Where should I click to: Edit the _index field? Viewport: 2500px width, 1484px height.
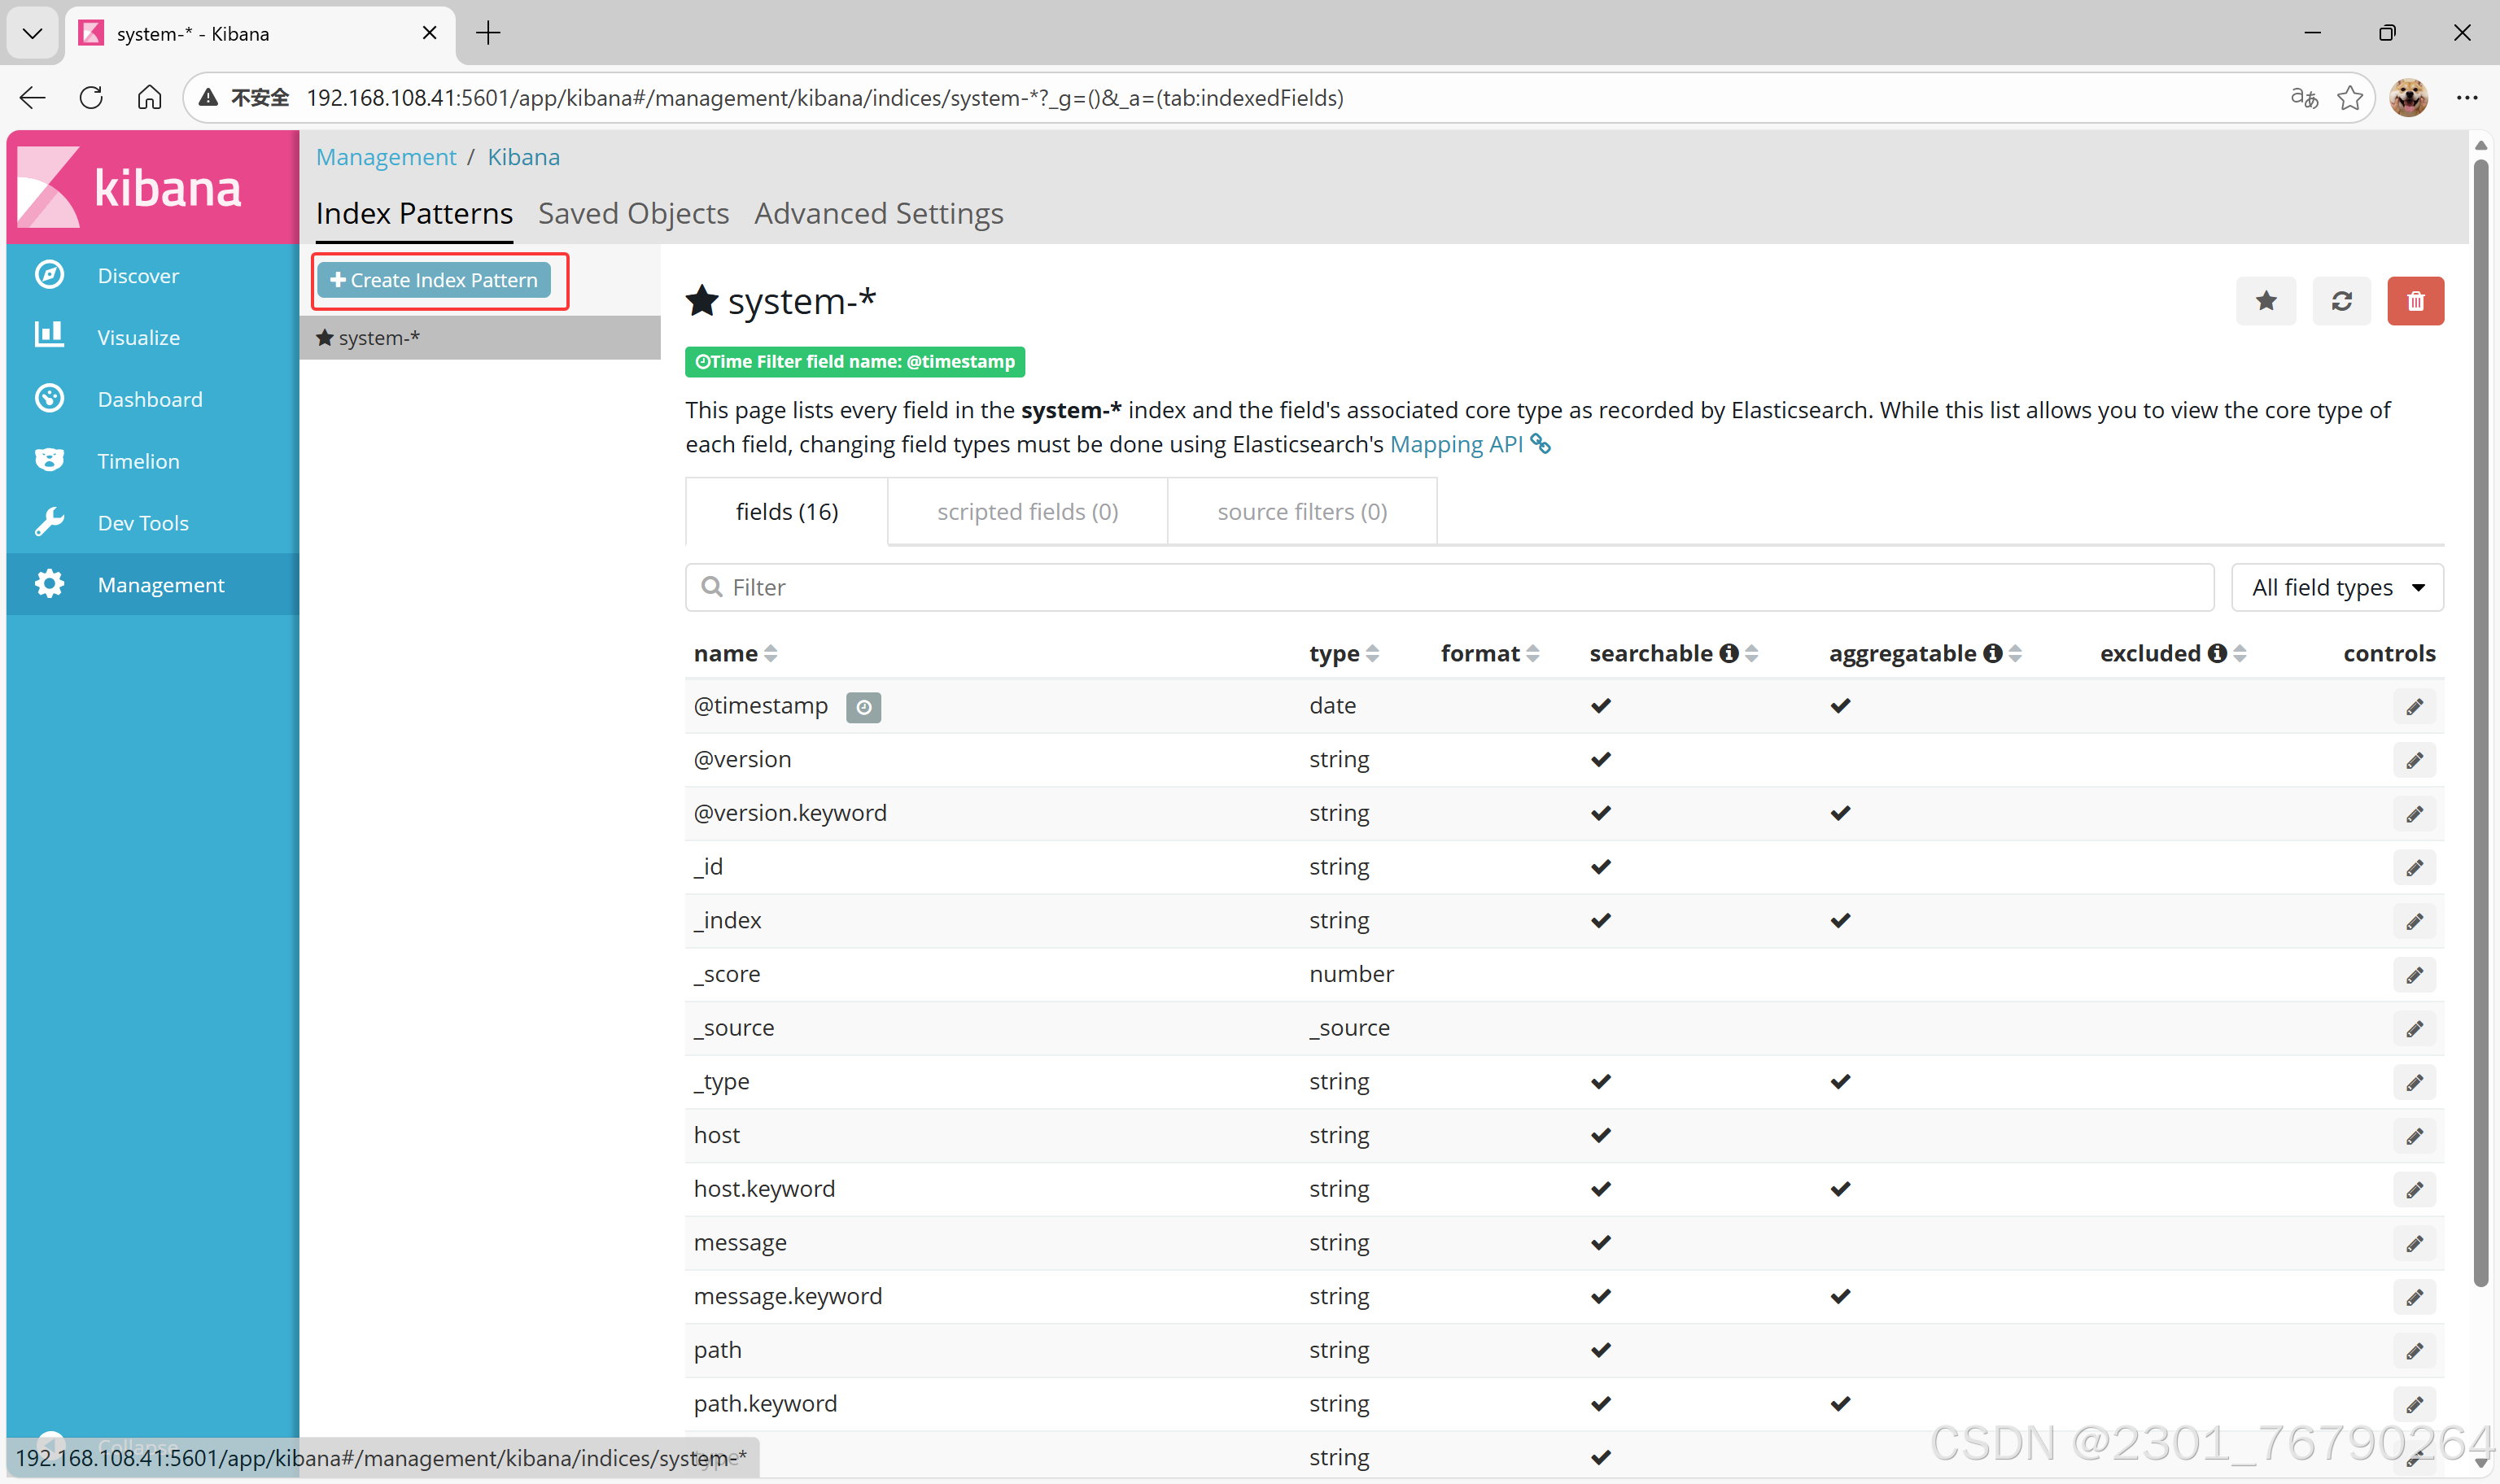tap(2415, 922)
